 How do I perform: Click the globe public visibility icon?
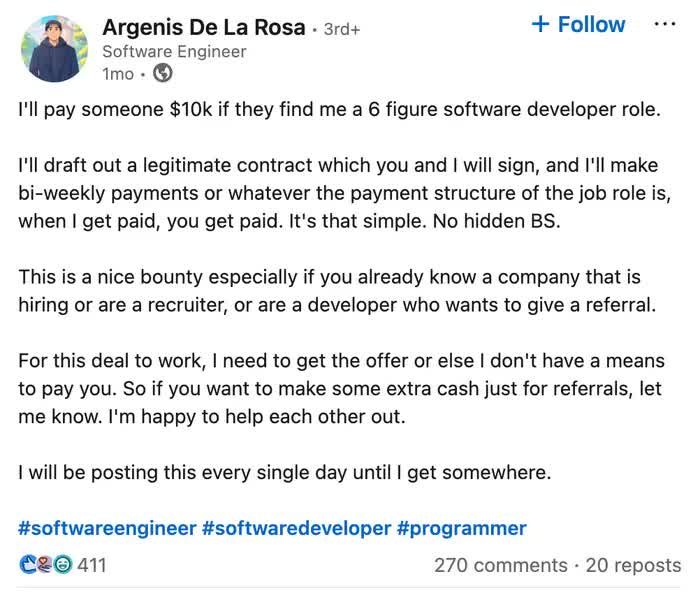pos(162,73)
